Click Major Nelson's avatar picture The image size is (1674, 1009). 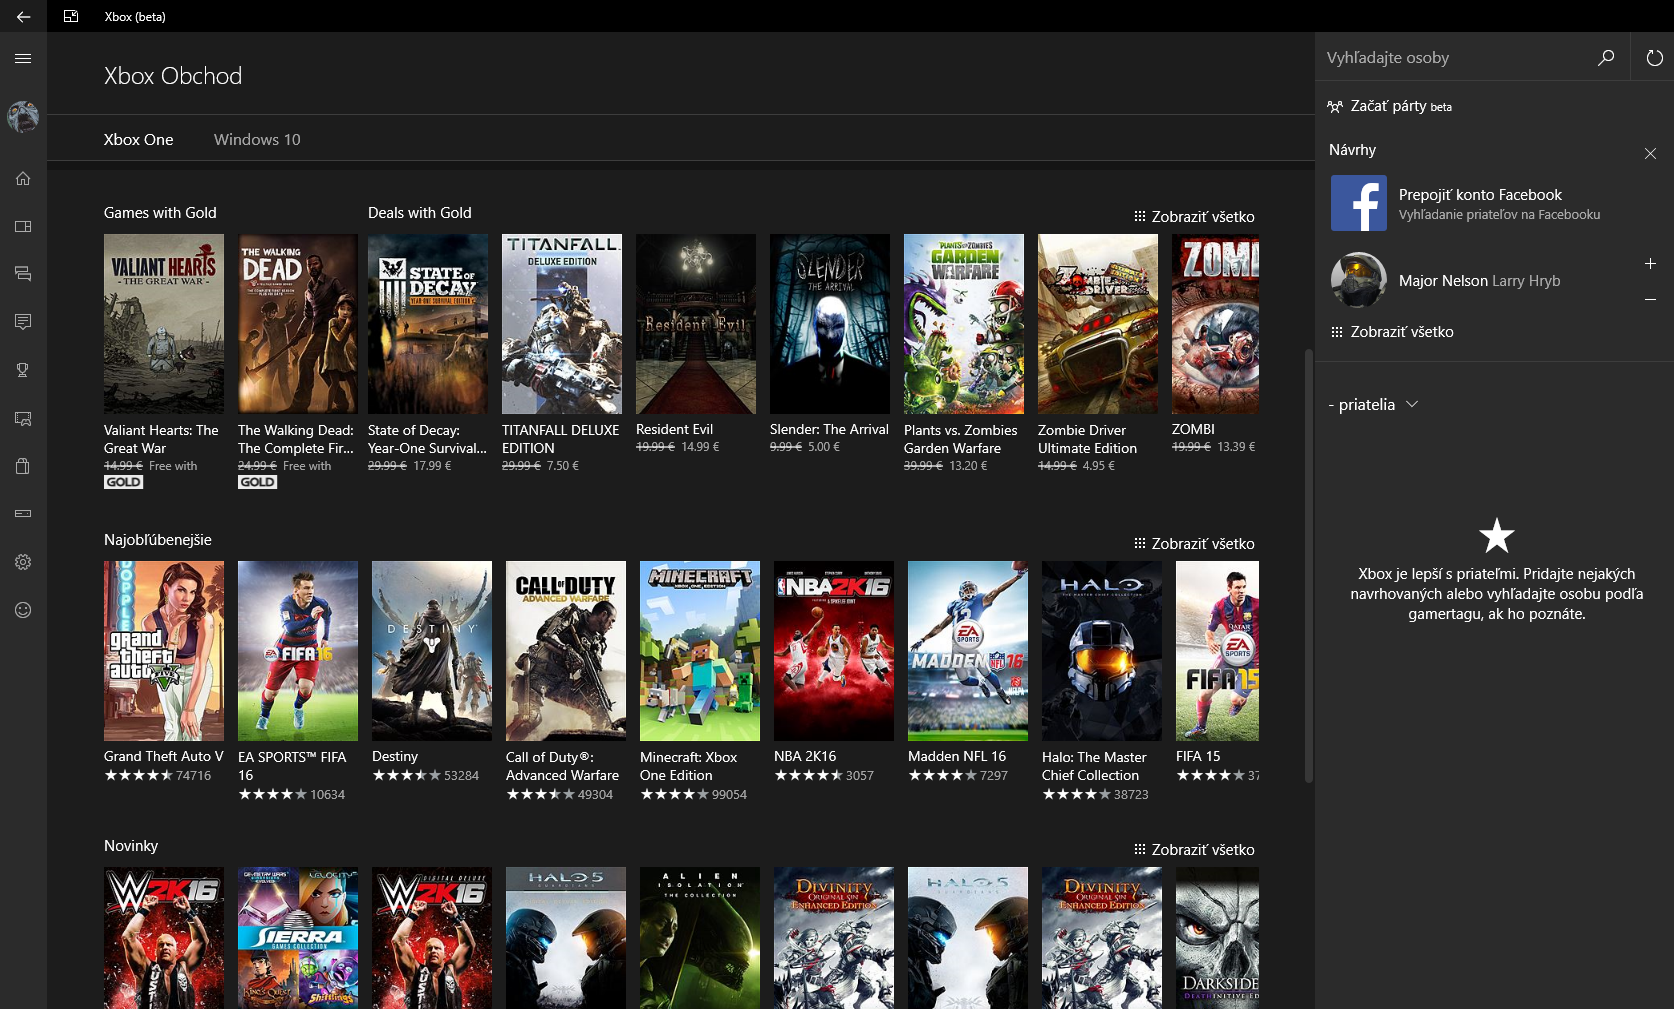click(x=1359, y=280)
